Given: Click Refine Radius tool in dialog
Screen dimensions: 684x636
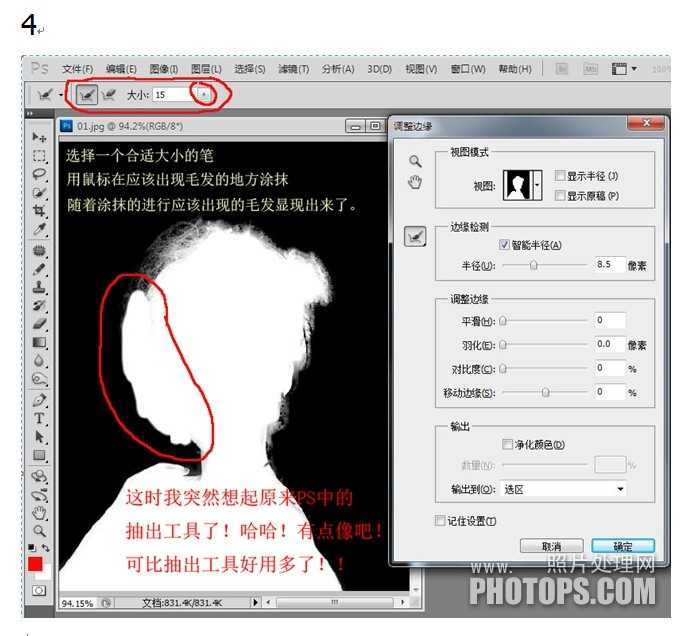Looking at the screenshot, I should [415, 237].
